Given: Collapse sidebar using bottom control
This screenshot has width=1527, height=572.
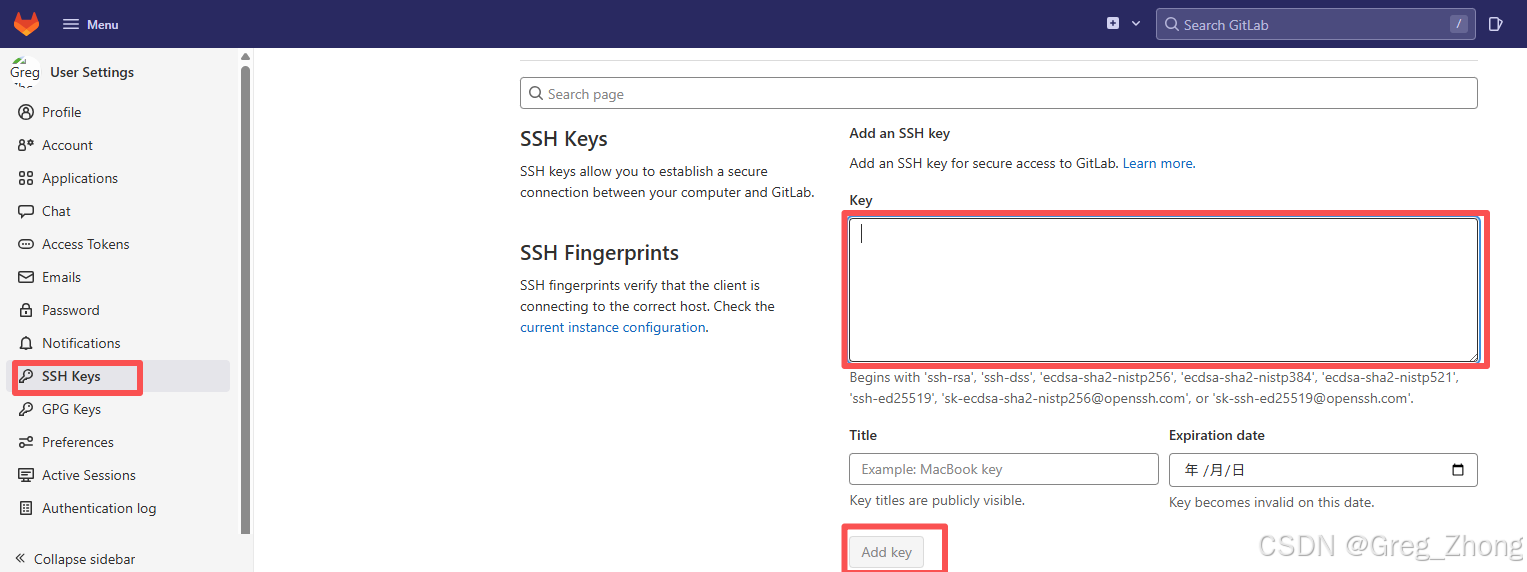Looking at the screenshot, I should click(x=75, y=559).
